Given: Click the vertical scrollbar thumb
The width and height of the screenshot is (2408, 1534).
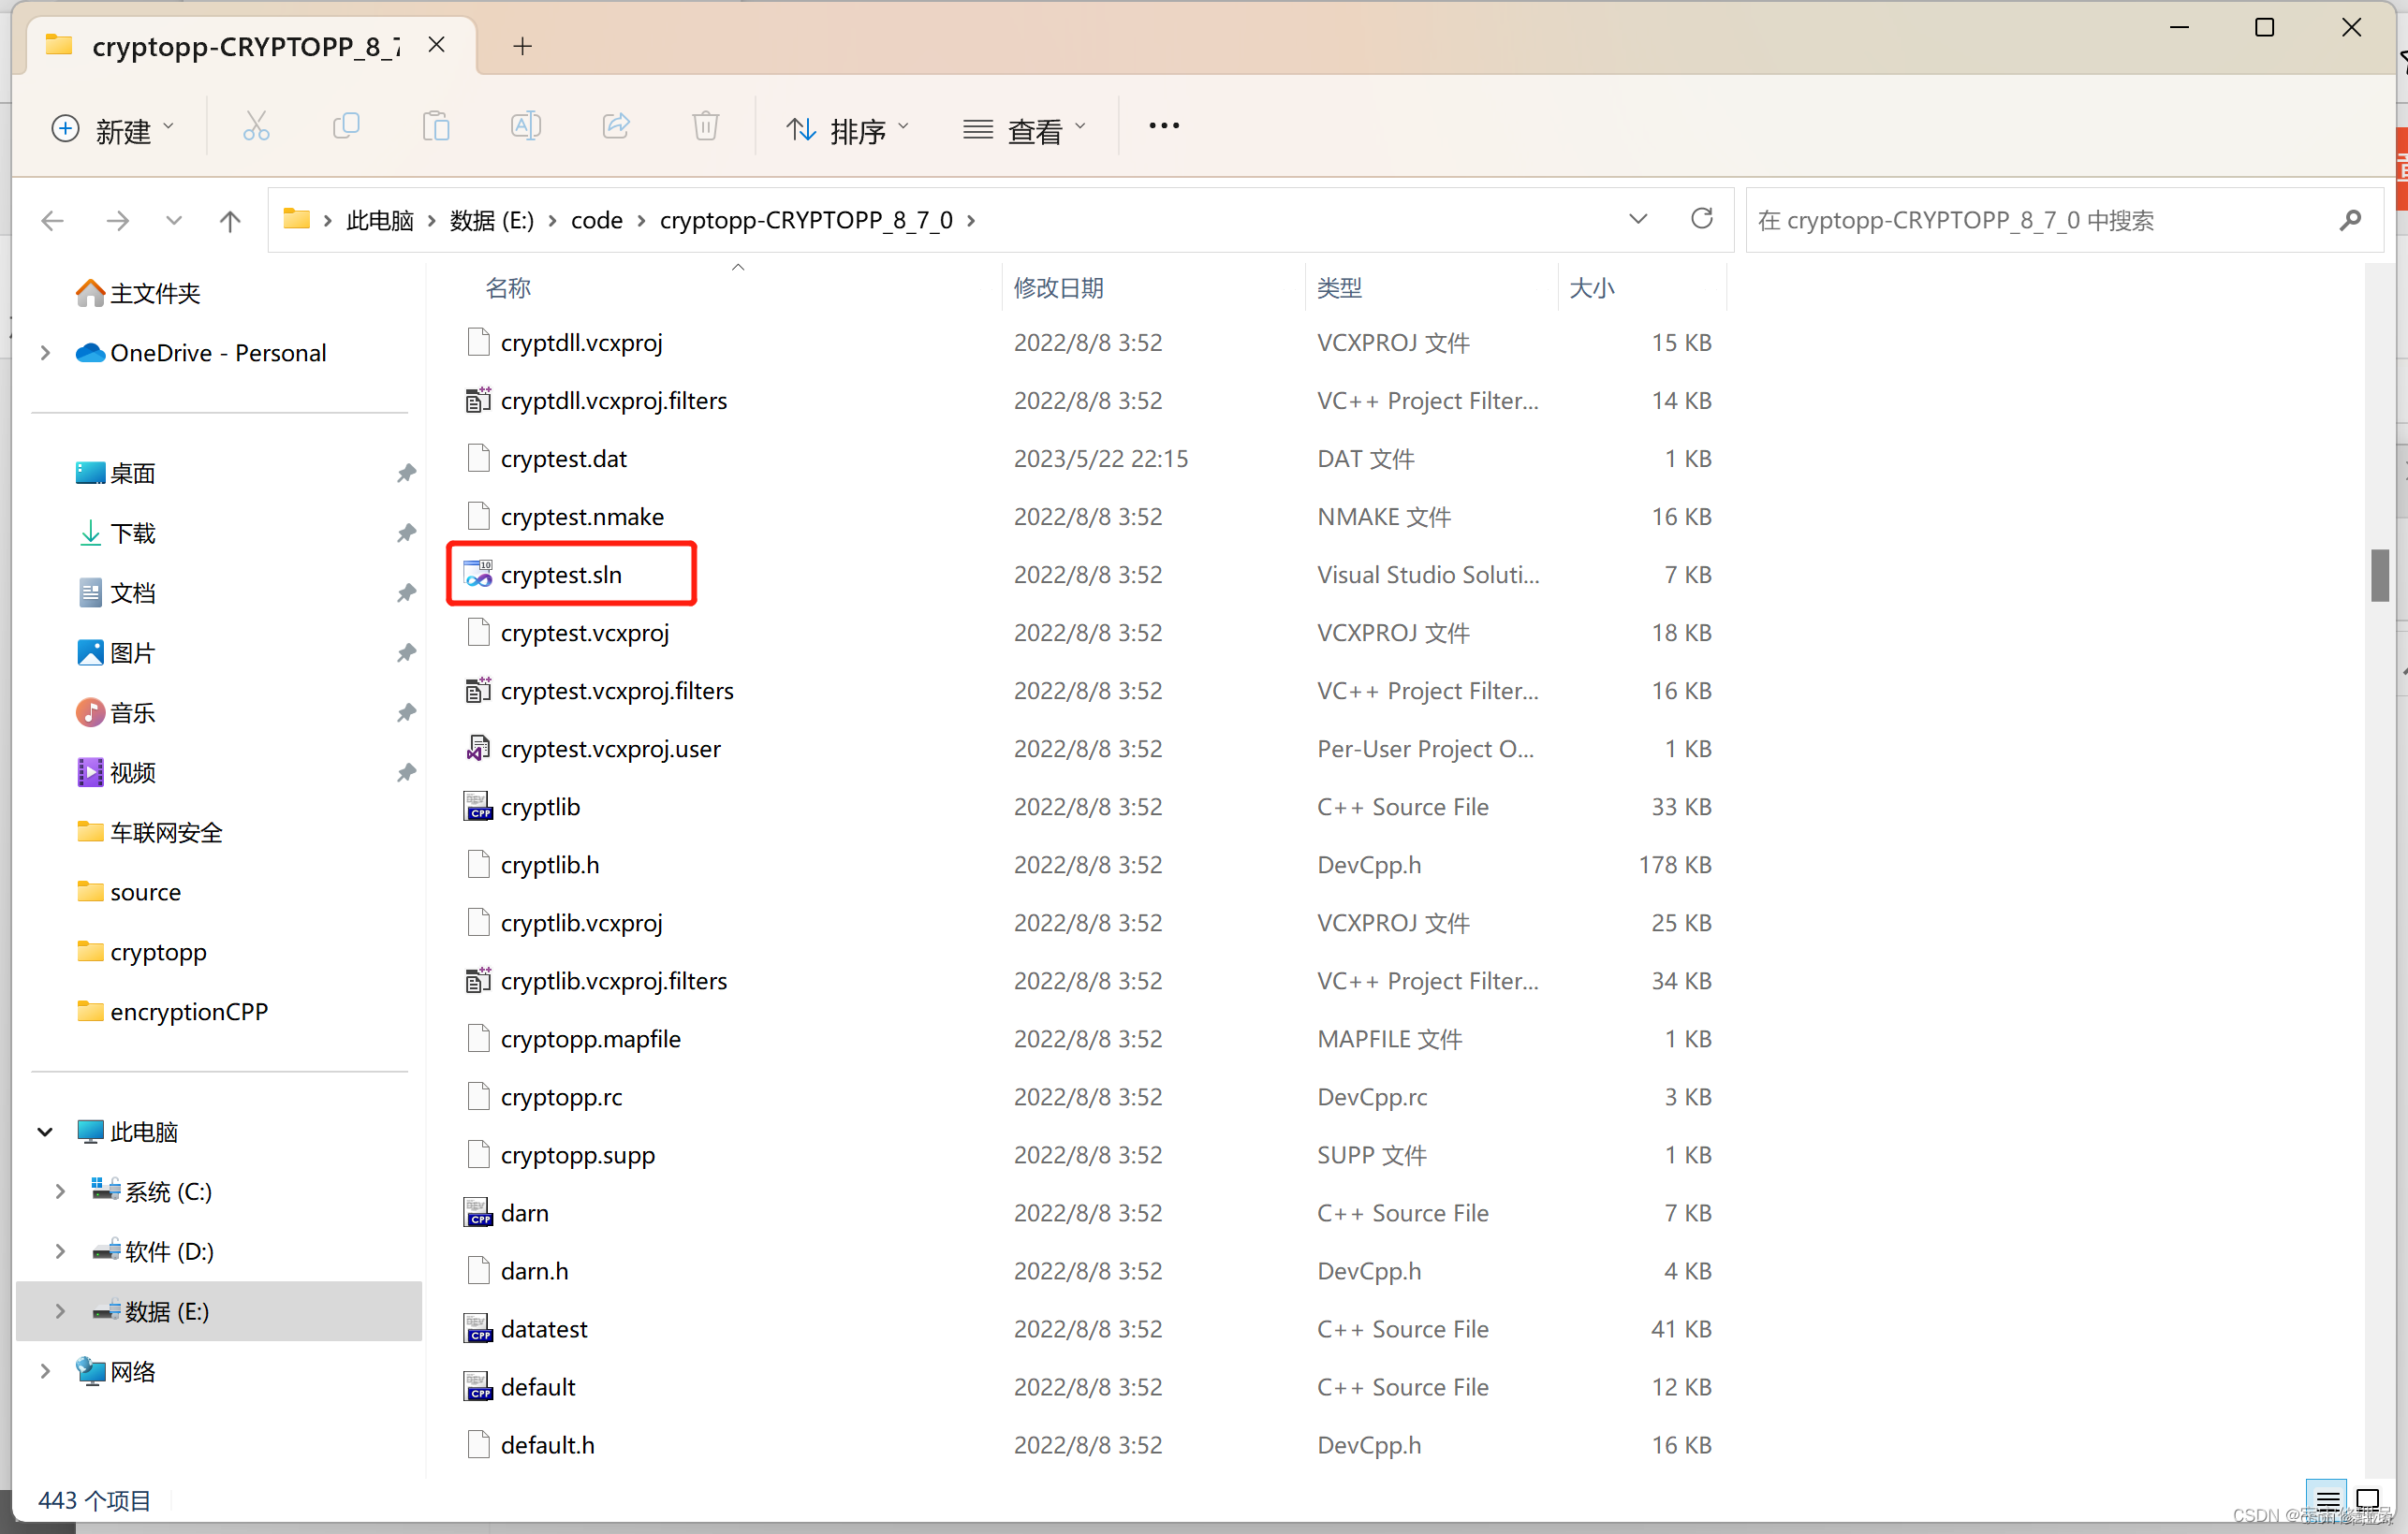Looking at the screenshot, I should click(x=2379, y=575).
